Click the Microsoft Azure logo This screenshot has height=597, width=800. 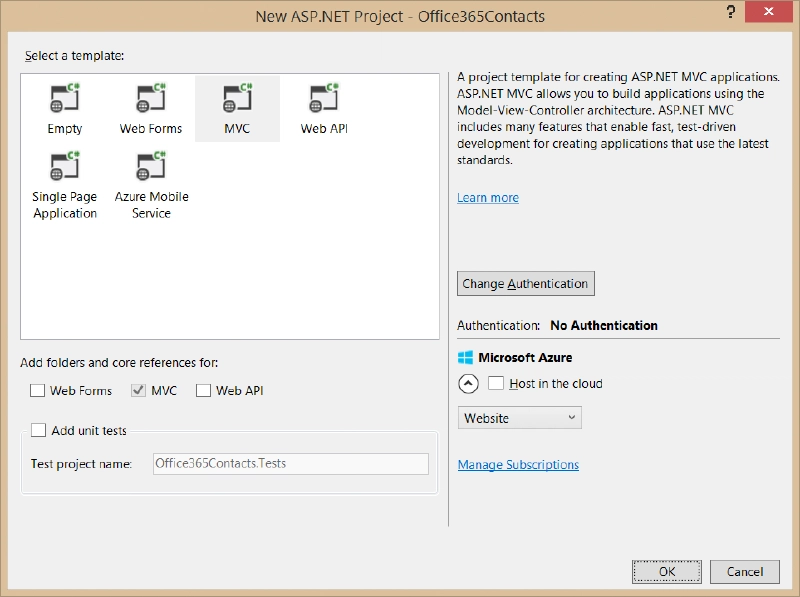464,357
